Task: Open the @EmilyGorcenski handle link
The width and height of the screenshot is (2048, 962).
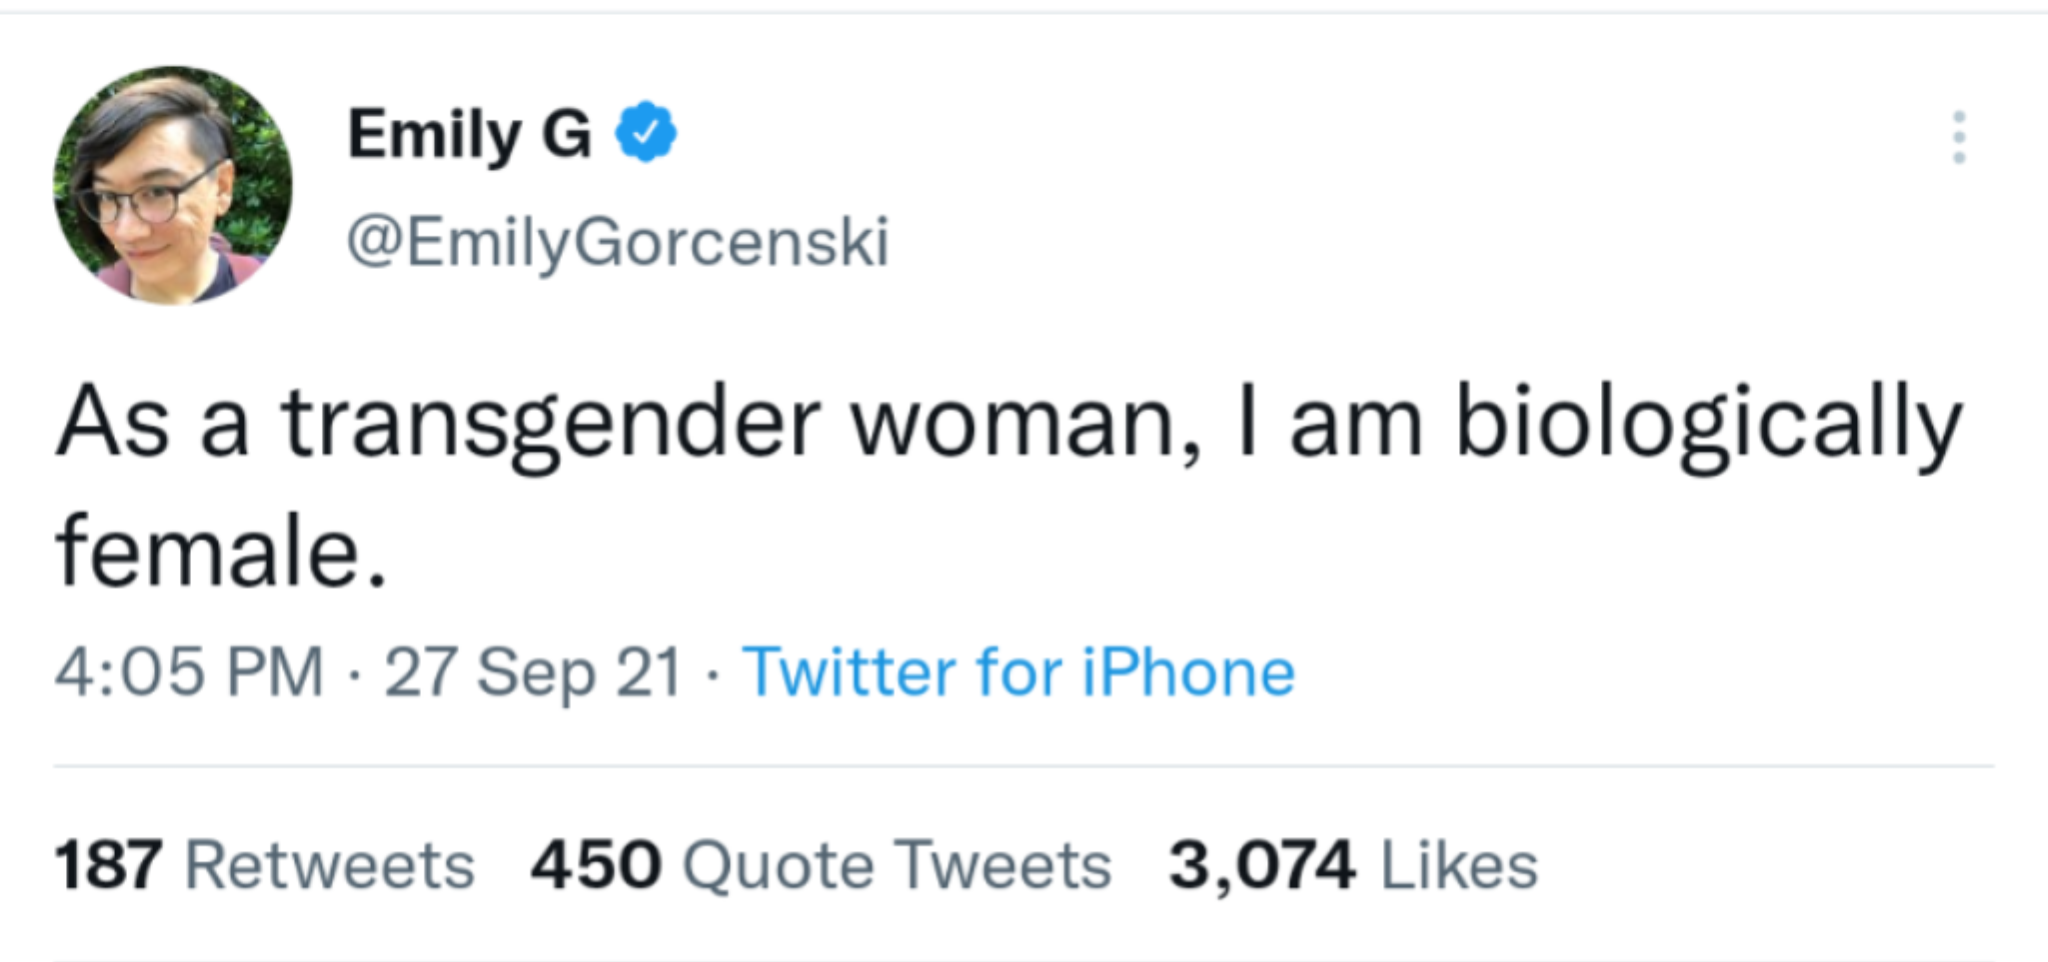Action: (x=617, y=242)
